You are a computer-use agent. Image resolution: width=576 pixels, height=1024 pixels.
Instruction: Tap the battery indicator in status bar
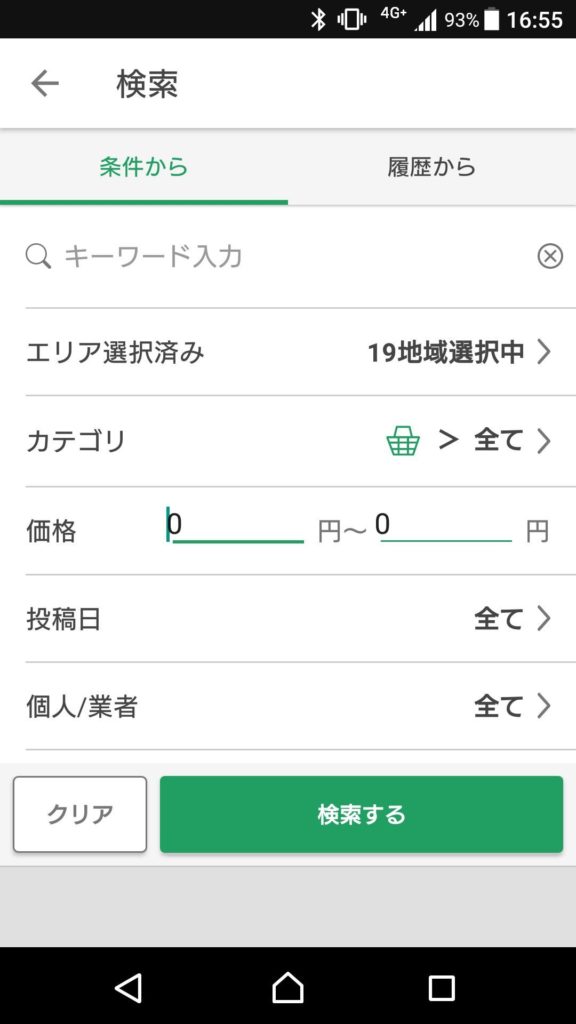[x=491, y=20]
